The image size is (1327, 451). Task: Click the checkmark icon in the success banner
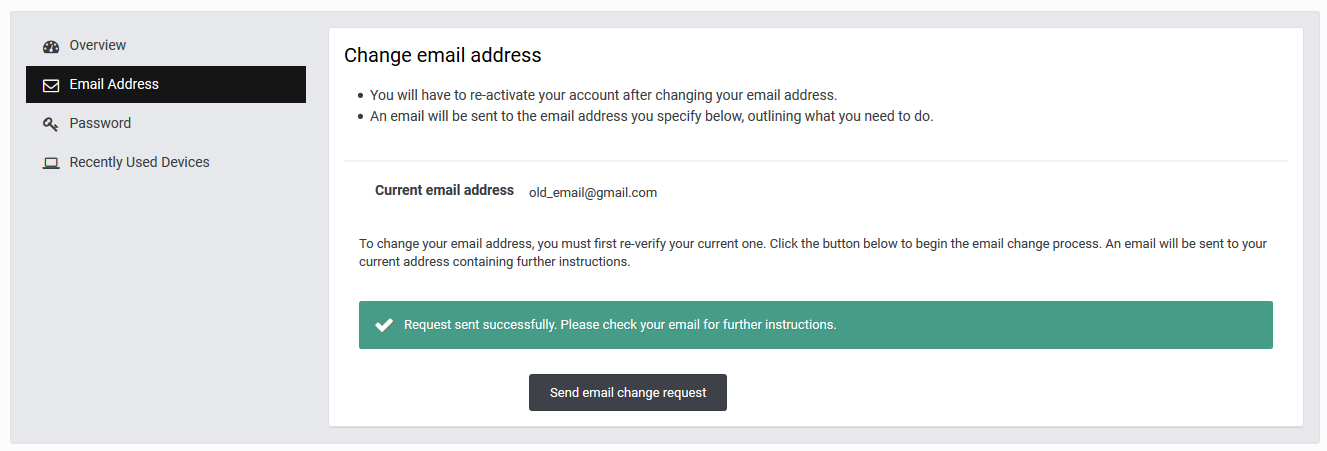(383, 325)
